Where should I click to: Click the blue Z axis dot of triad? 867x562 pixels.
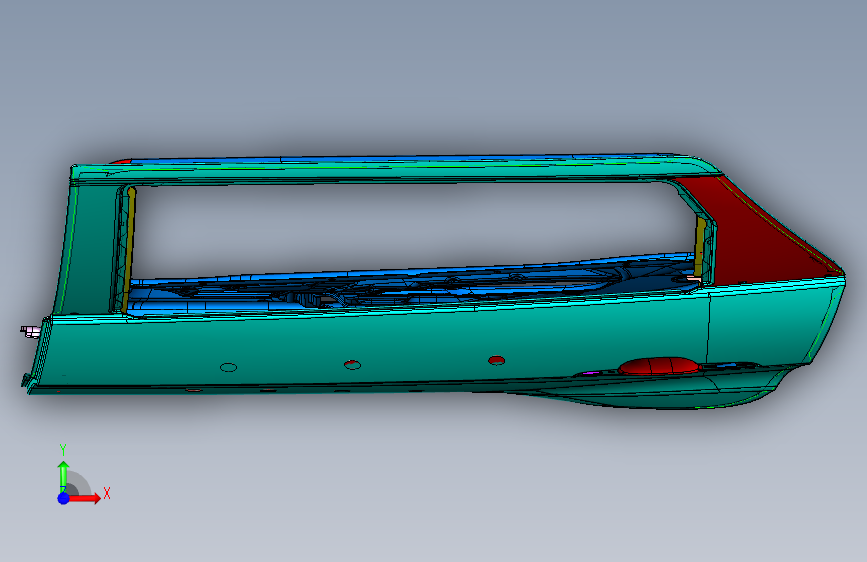64,498
